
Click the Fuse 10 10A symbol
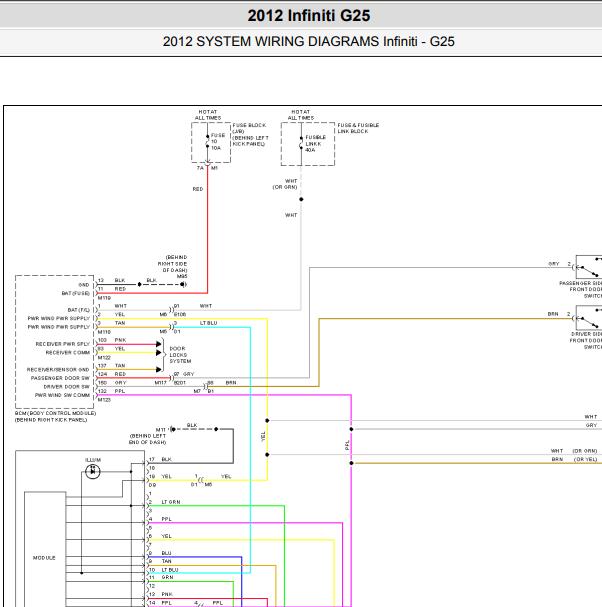point(208,141)
